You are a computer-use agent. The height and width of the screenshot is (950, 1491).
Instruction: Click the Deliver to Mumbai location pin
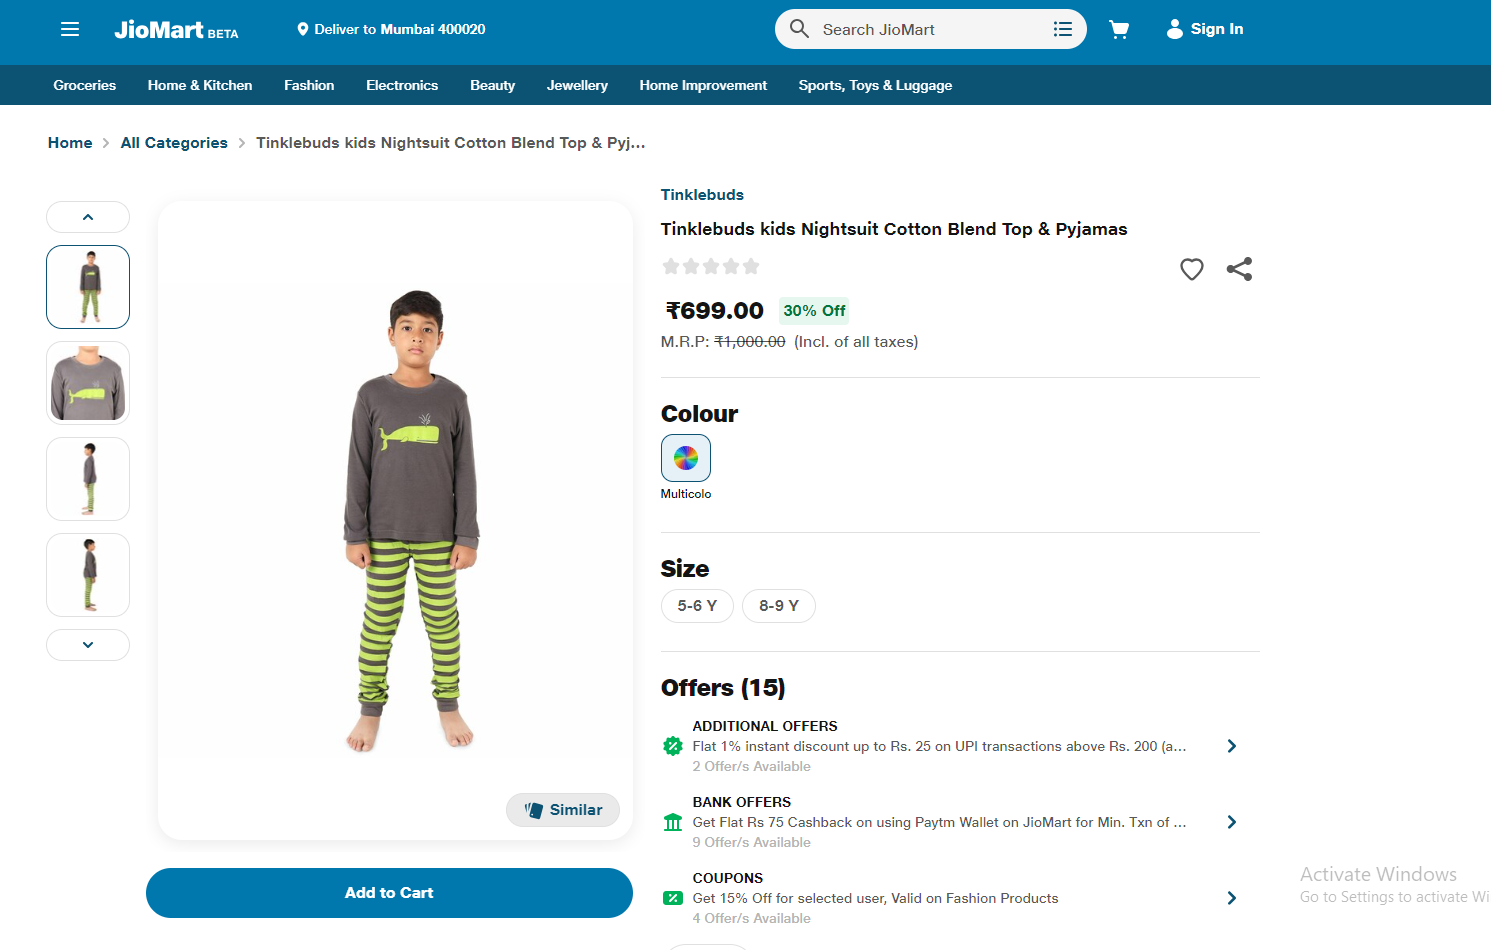(x=303, y=29)
